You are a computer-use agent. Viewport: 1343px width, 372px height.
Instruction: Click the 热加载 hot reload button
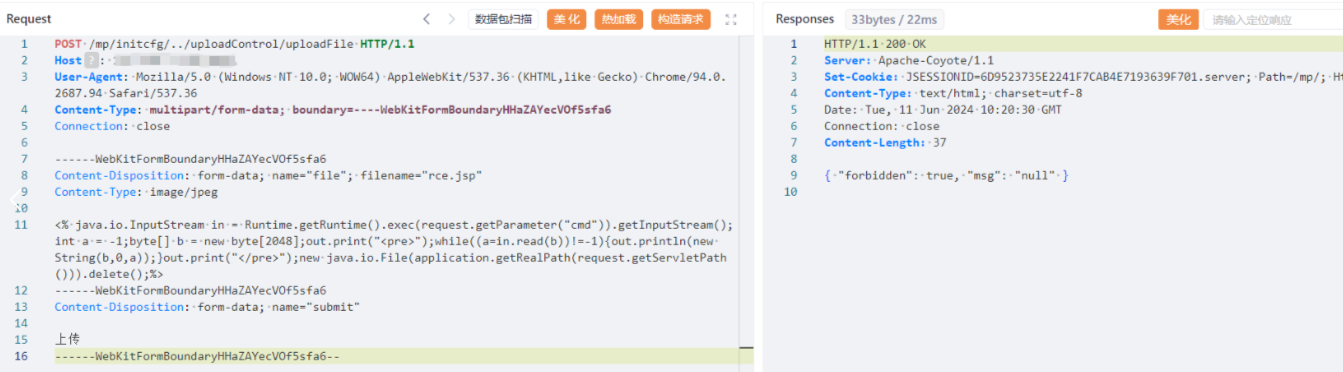pyautogui.click(x=619, y=19)
